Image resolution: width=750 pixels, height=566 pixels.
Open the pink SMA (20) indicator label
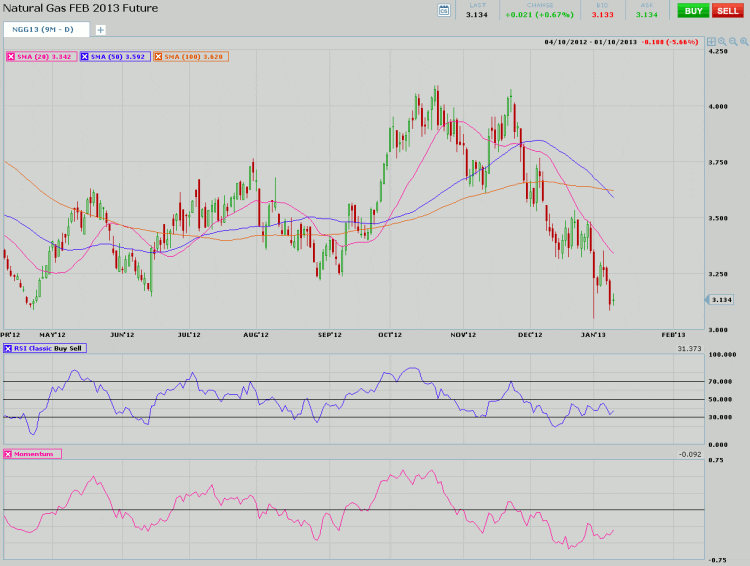click(45, 56)
